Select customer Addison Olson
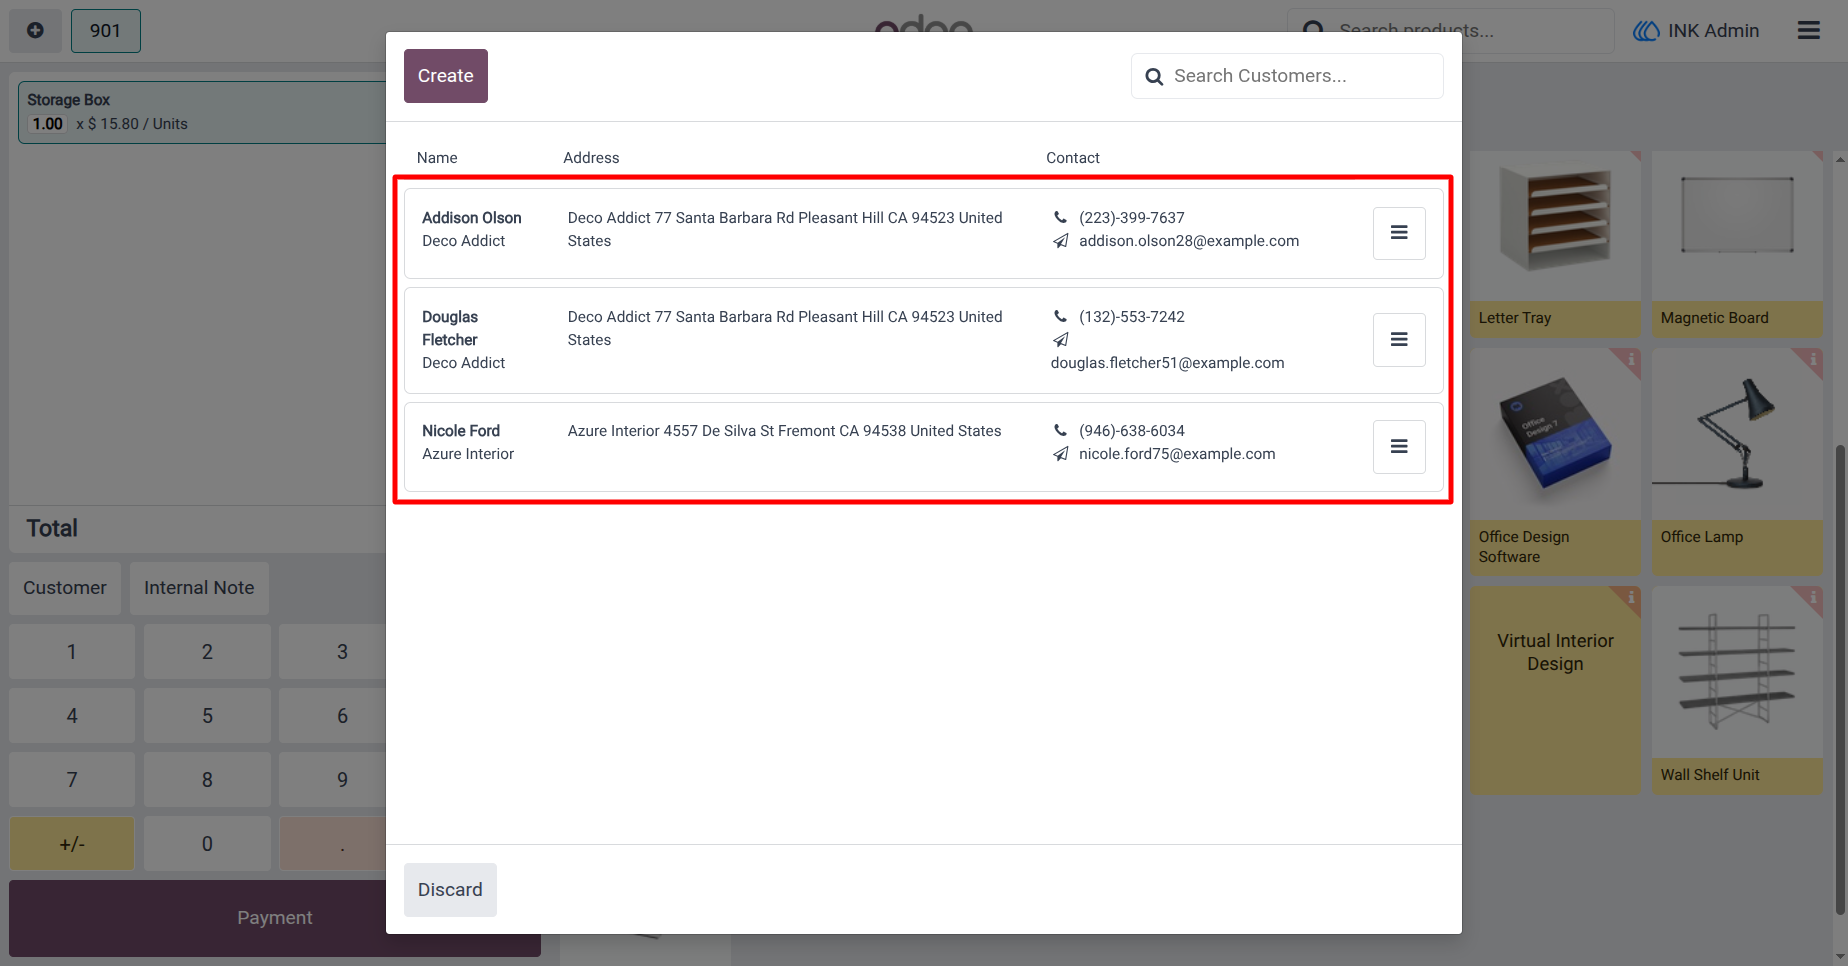The height and width of the screenshot is (966, 1848). [x=924, y=233]
